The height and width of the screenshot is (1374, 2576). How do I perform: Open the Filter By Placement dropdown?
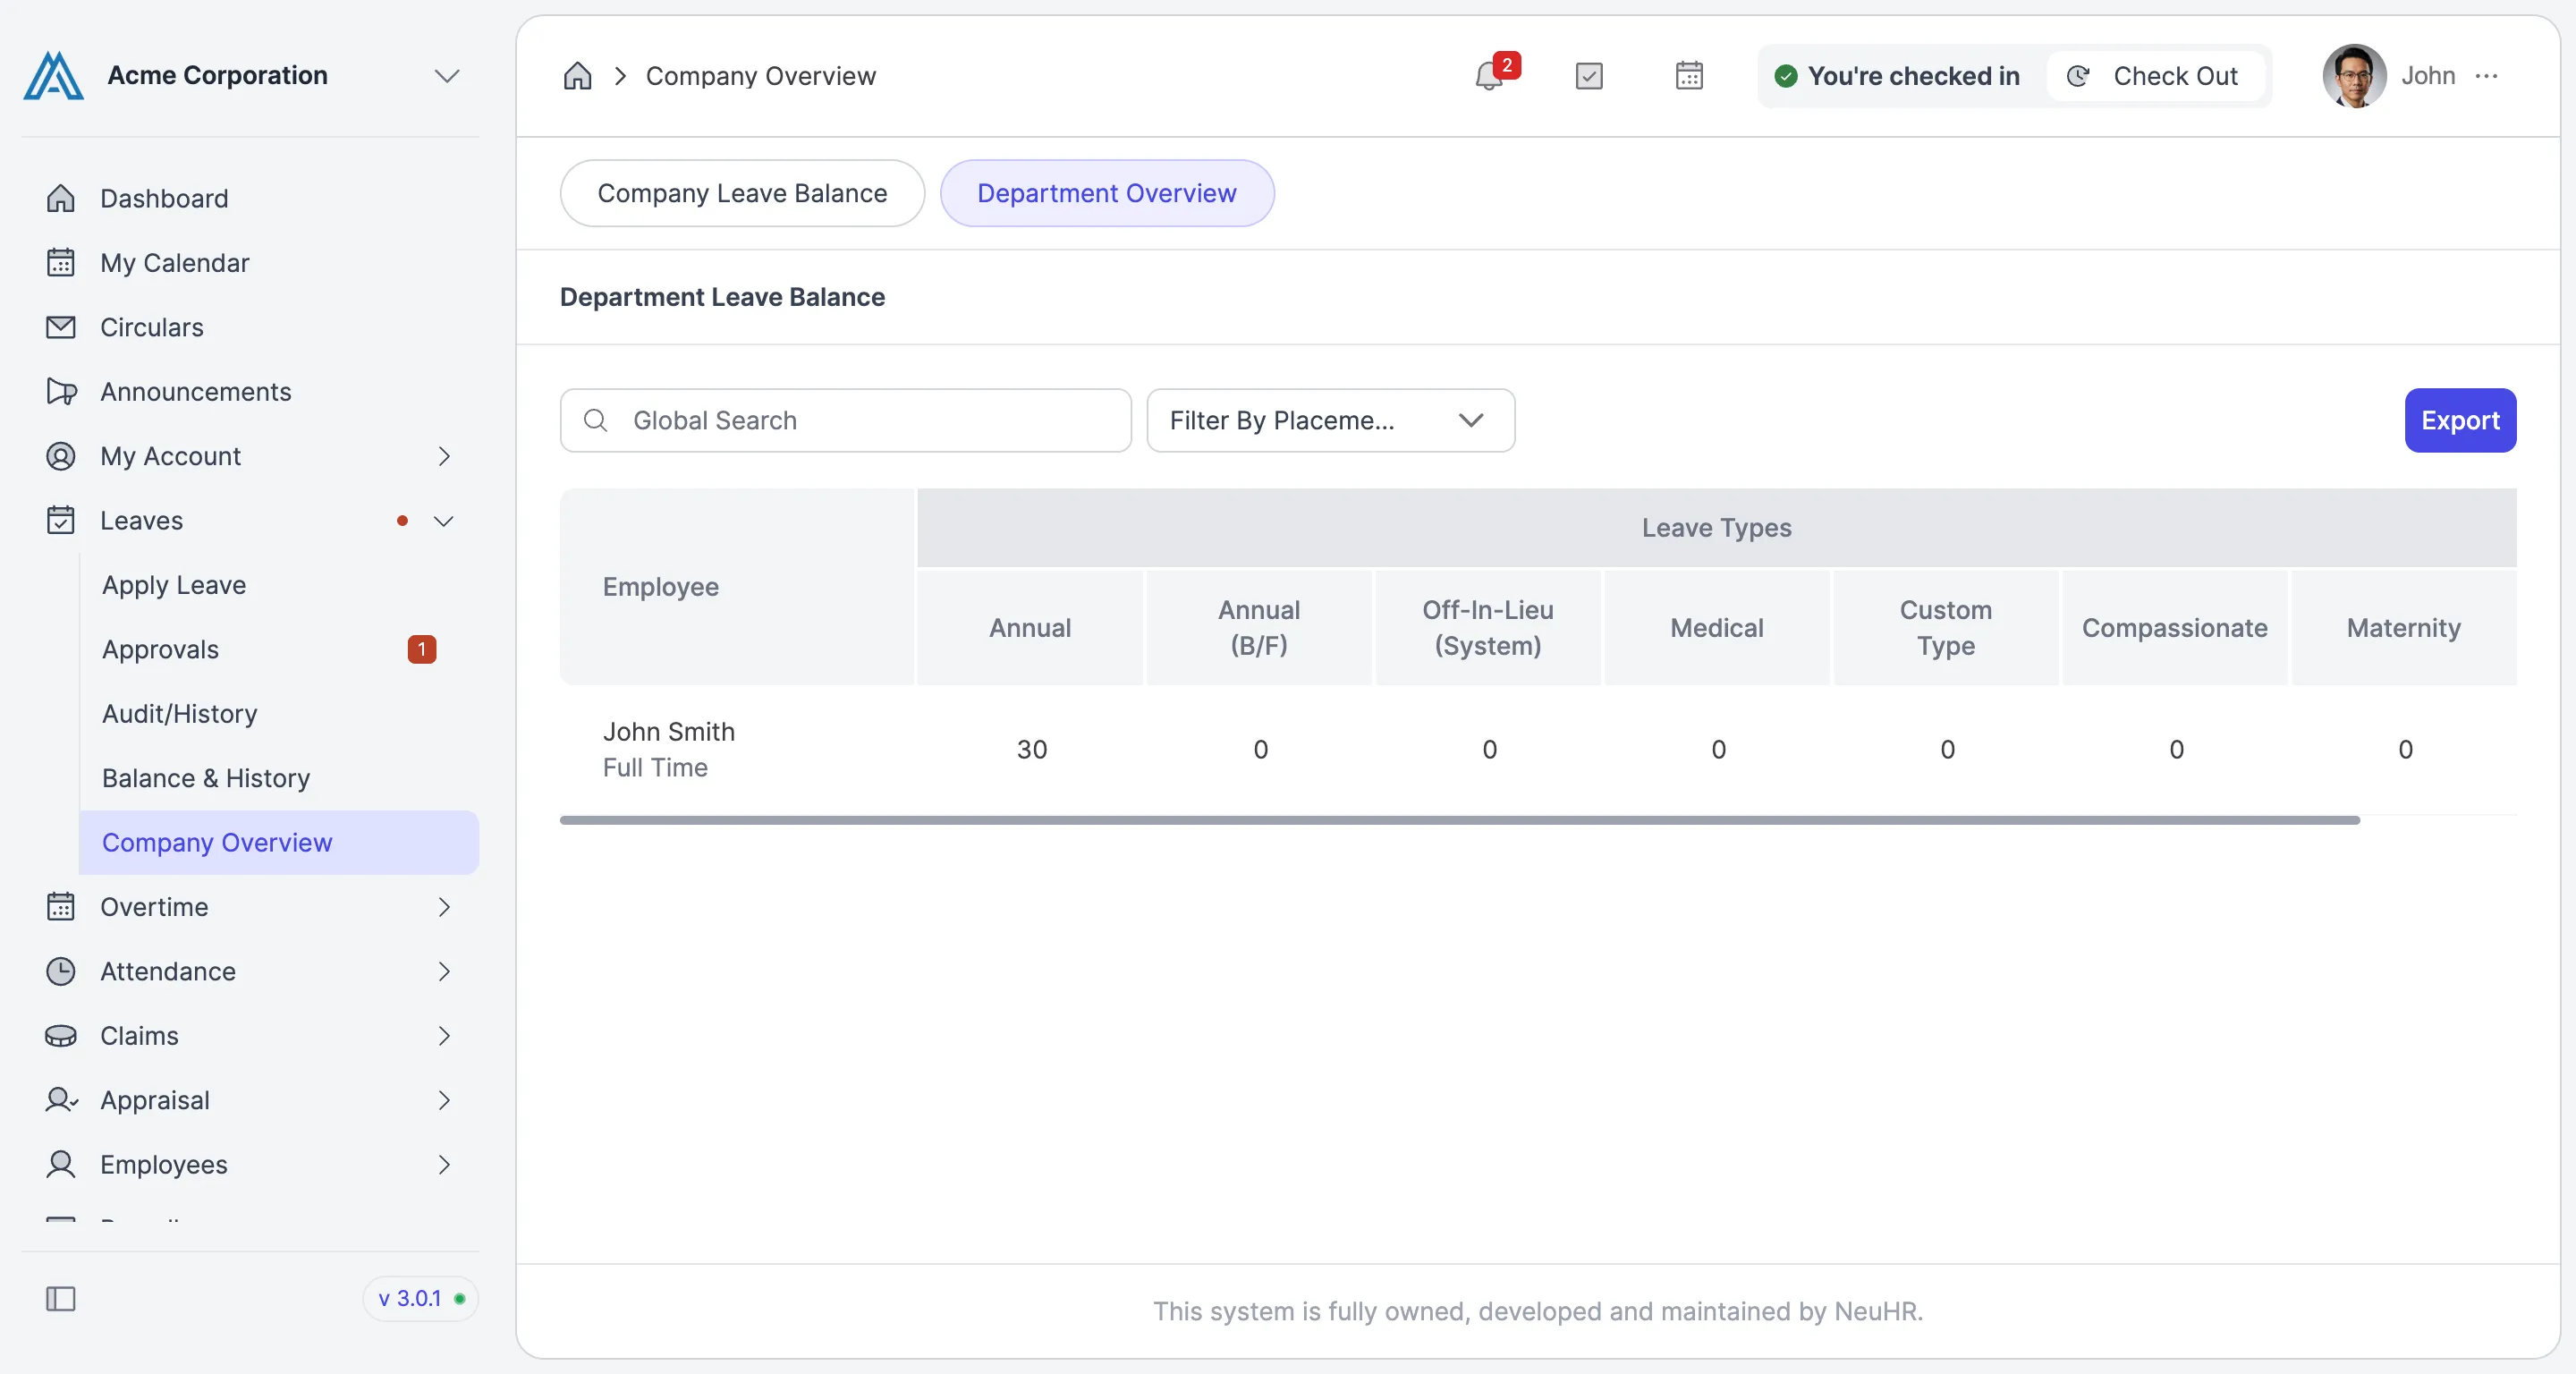coord(1330,420)
